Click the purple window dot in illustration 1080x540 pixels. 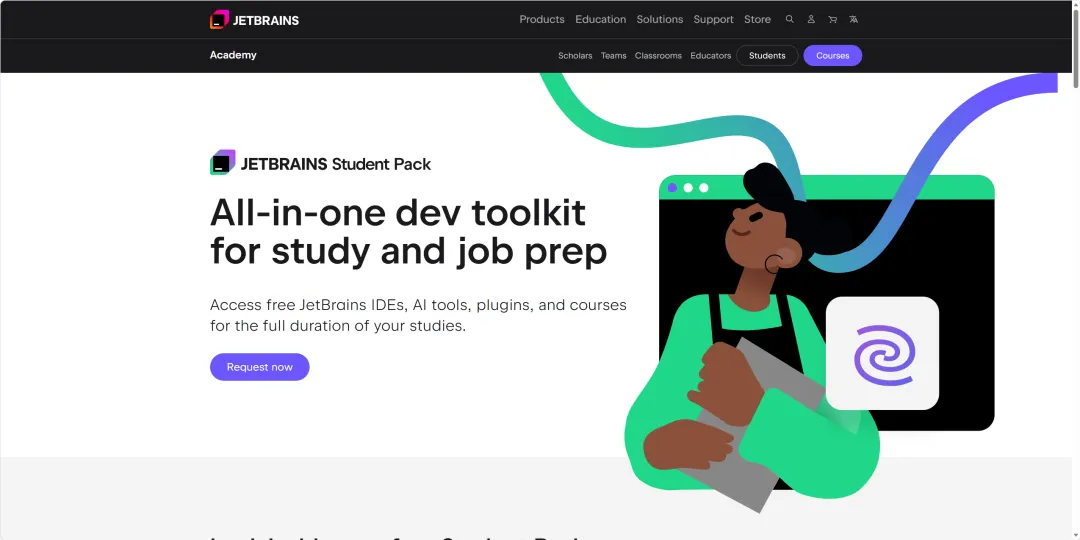pos(672,188)
